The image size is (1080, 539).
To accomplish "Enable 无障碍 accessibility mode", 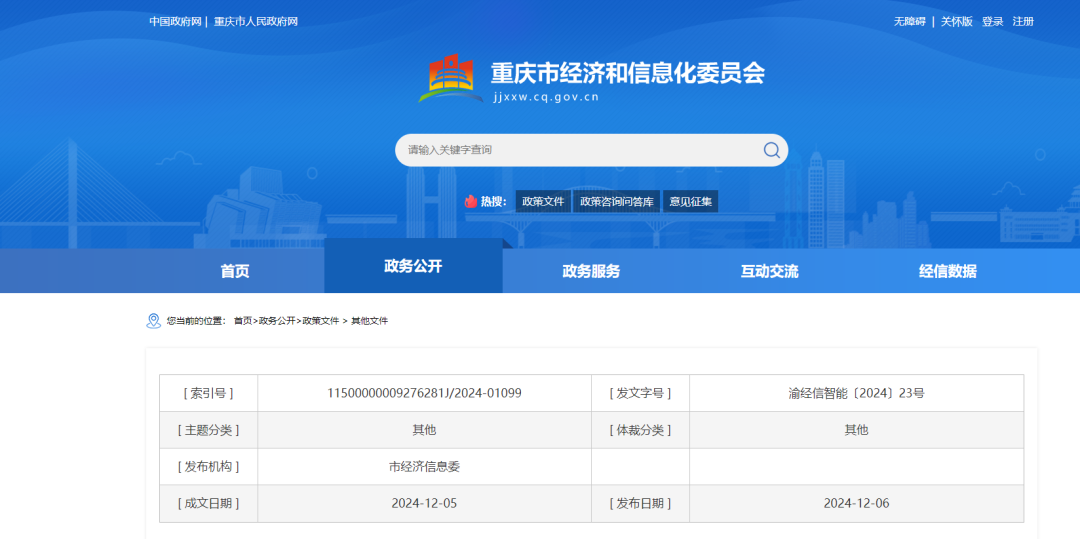I will (909, 21).
